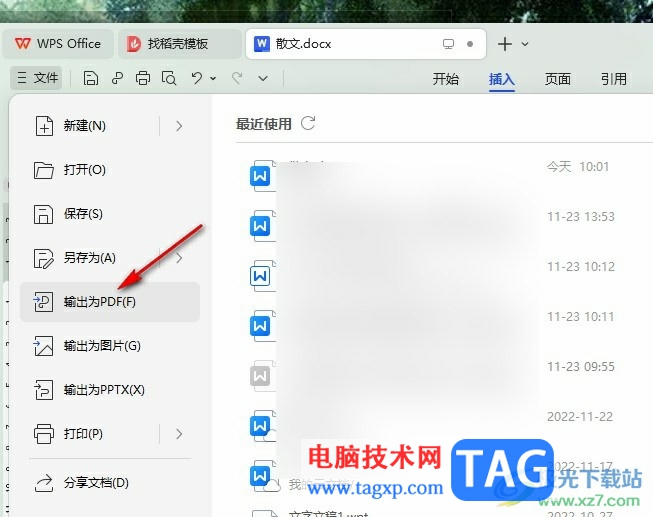Click the print icon in quick toolbar
Image resolution: width=653 pixels, height=517 pixels.
point(143,78)
